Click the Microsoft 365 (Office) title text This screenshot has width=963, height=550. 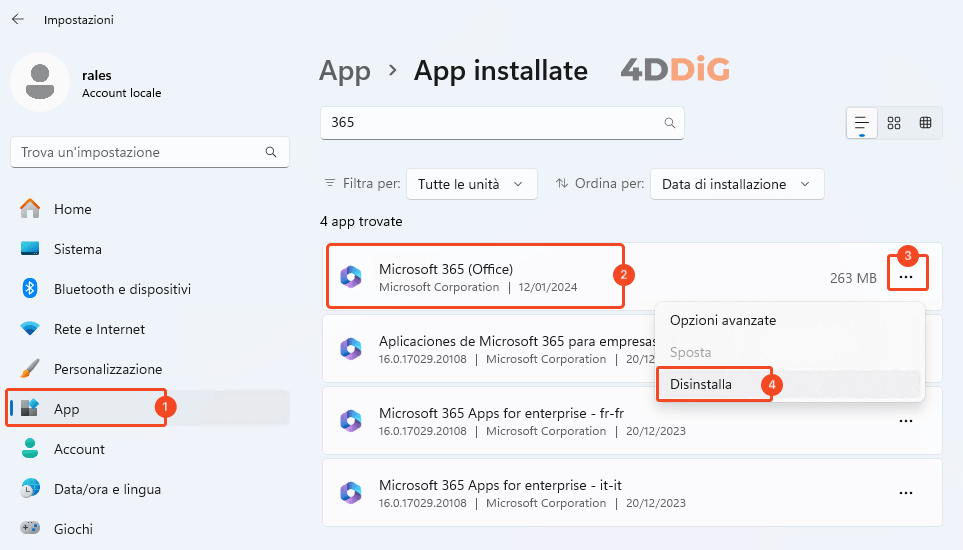[x=446, y=269]
